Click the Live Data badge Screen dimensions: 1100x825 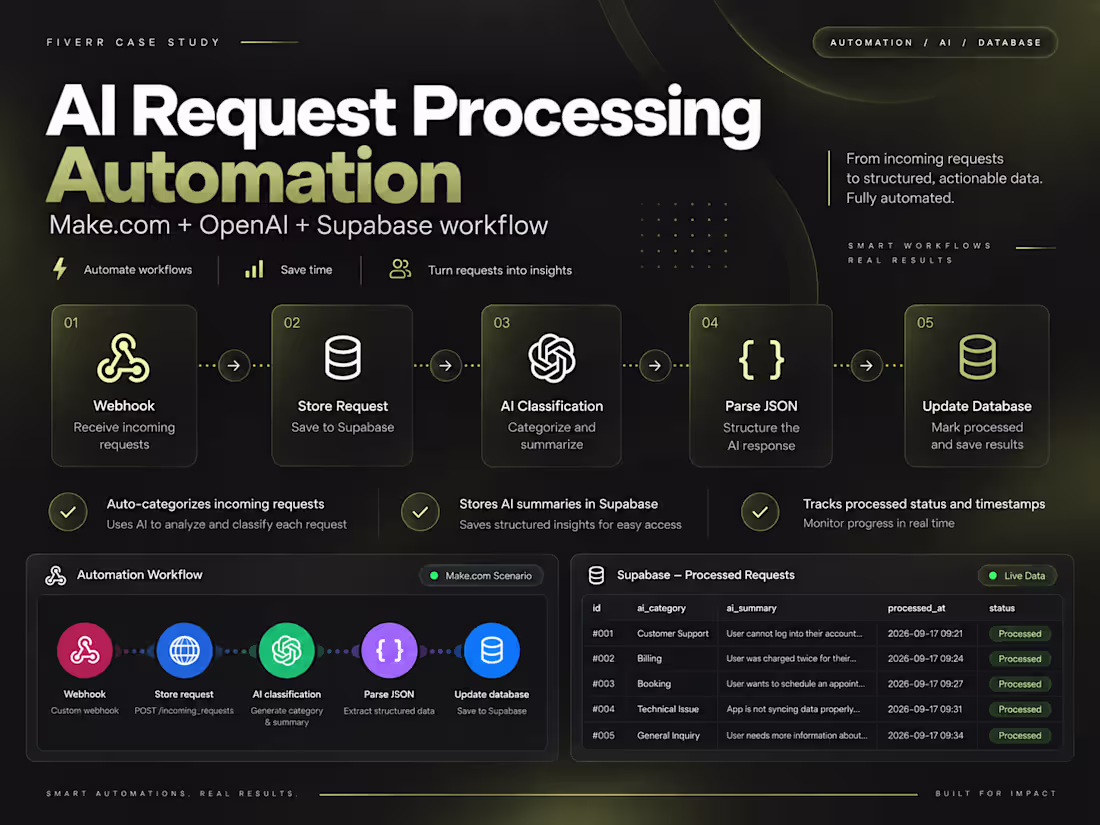pos(1017,576)
